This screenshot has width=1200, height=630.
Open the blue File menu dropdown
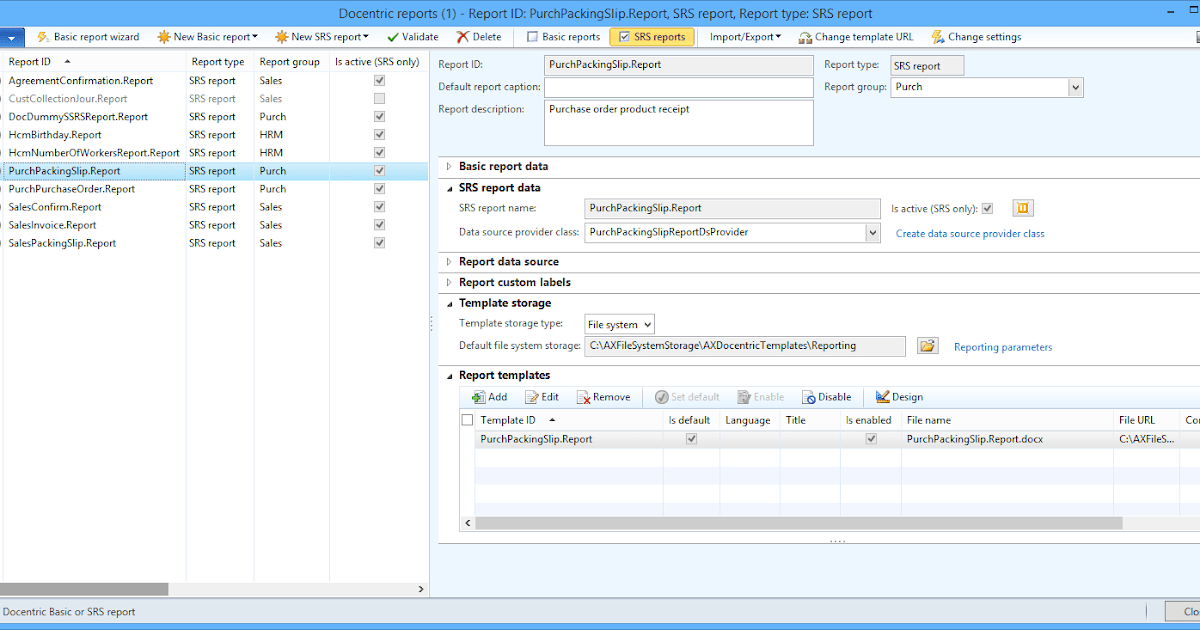click(12, 37)
